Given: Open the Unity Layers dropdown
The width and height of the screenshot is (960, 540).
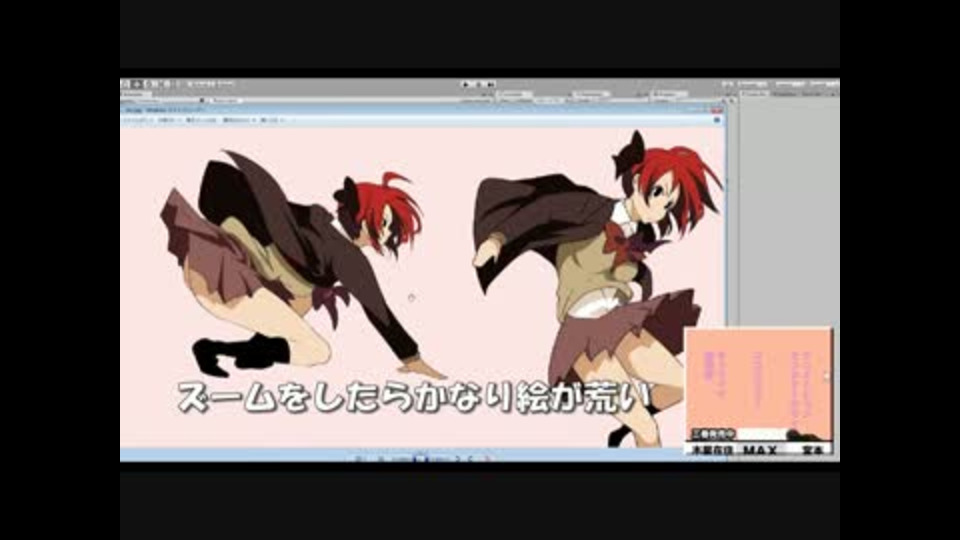Looking at the screenshot, I should pyautogui.click(x=790, y=83).
